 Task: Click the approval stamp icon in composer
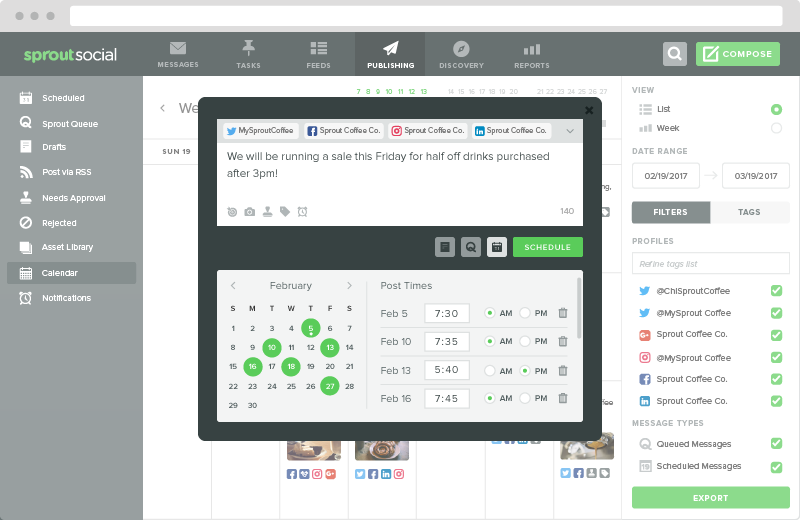(x=267, y=211)
